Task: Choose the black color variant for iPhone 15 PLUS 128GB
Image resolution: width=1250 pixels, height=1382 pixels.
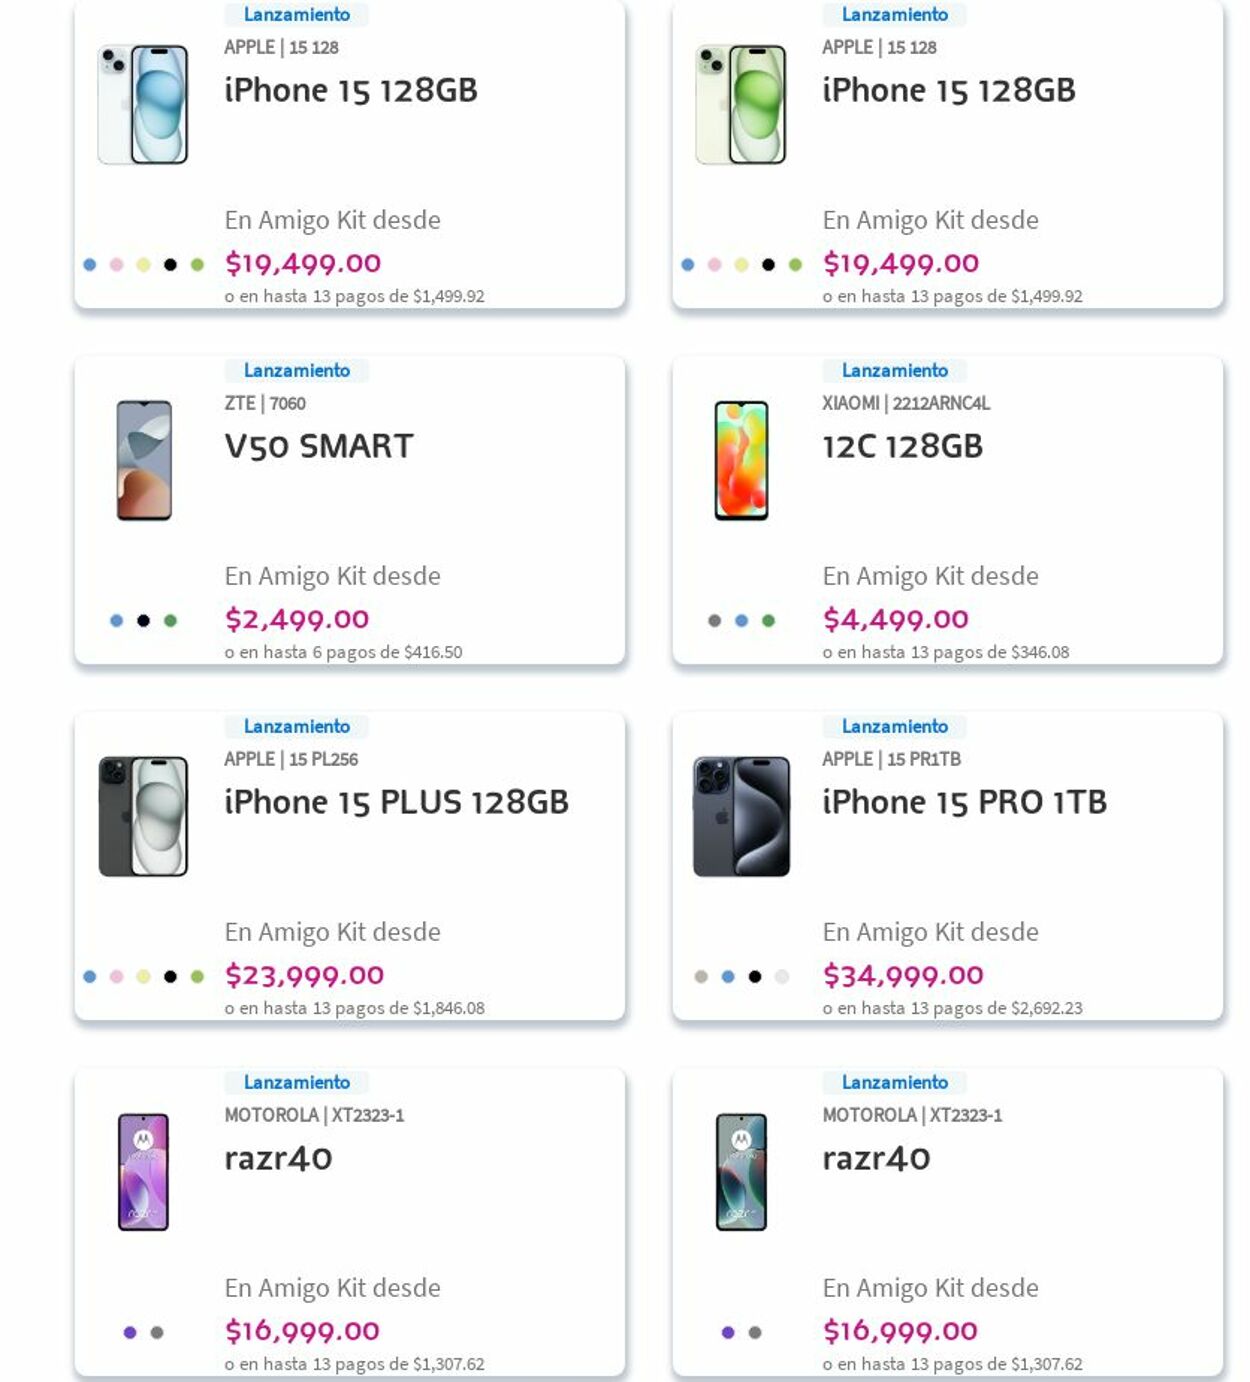Action: (x=170, y=975)
